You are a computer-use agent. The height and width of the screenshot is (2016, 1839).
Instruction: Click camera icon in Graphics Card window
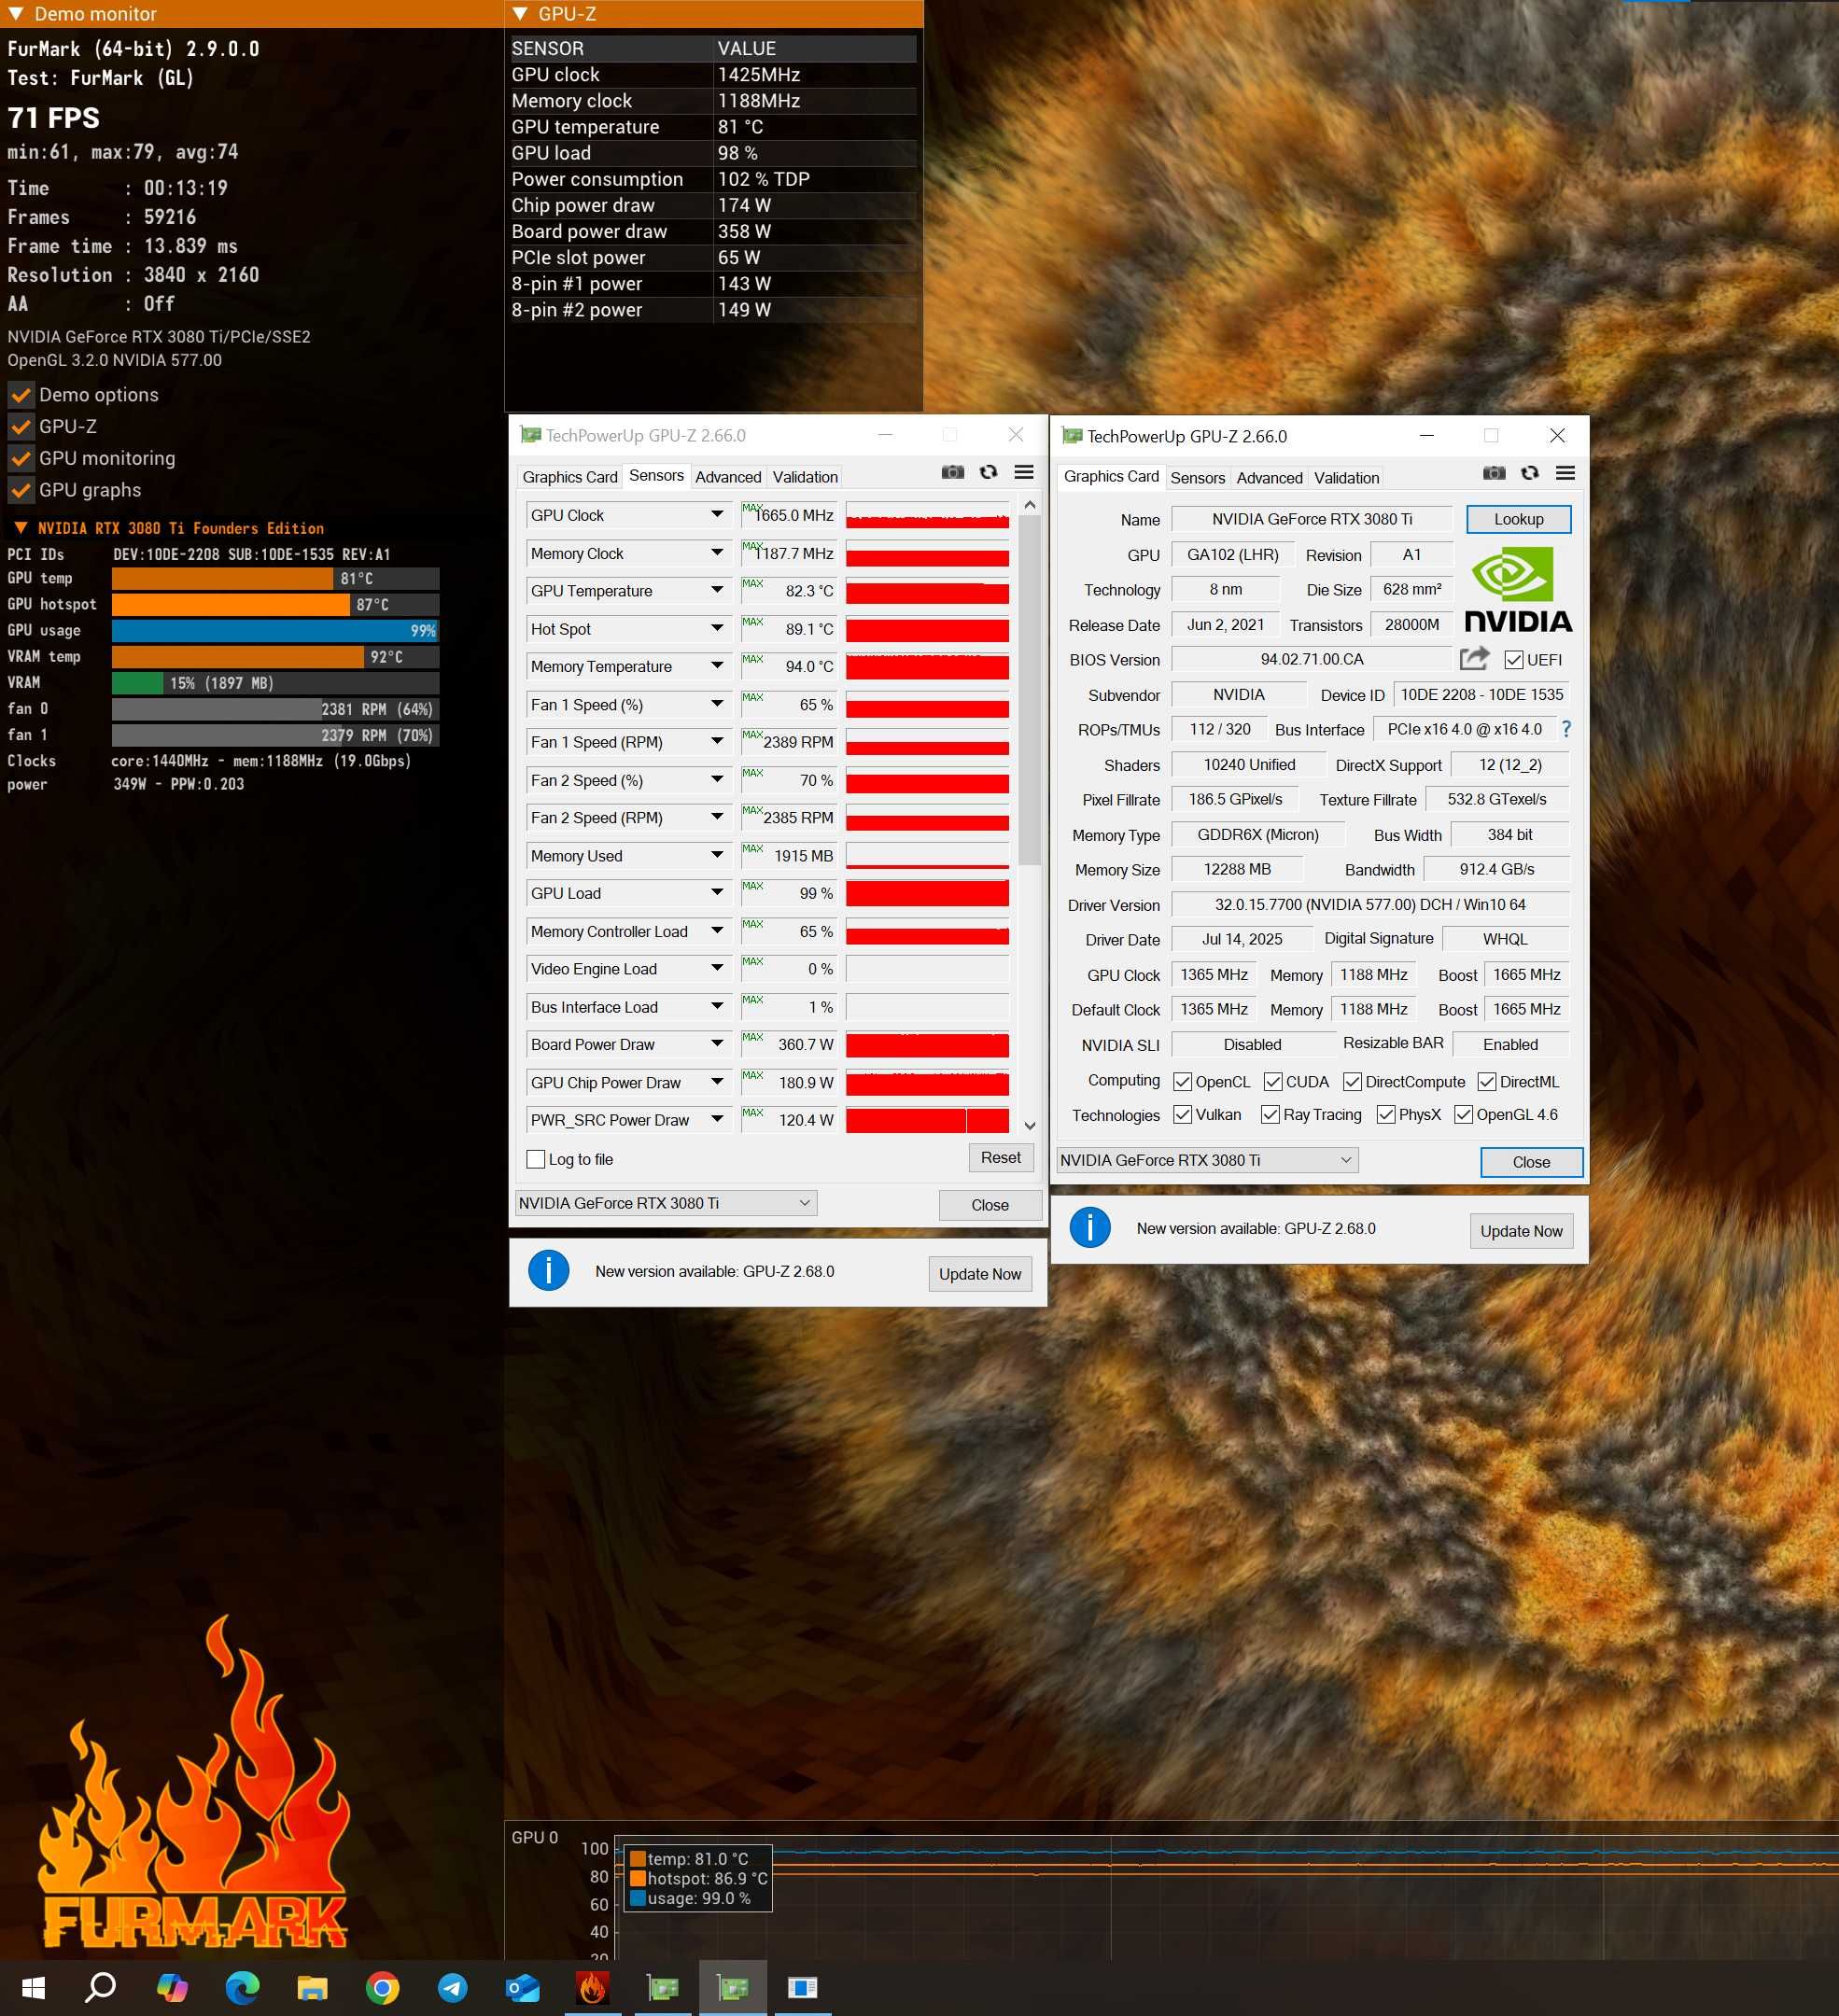coord(1494,473)
